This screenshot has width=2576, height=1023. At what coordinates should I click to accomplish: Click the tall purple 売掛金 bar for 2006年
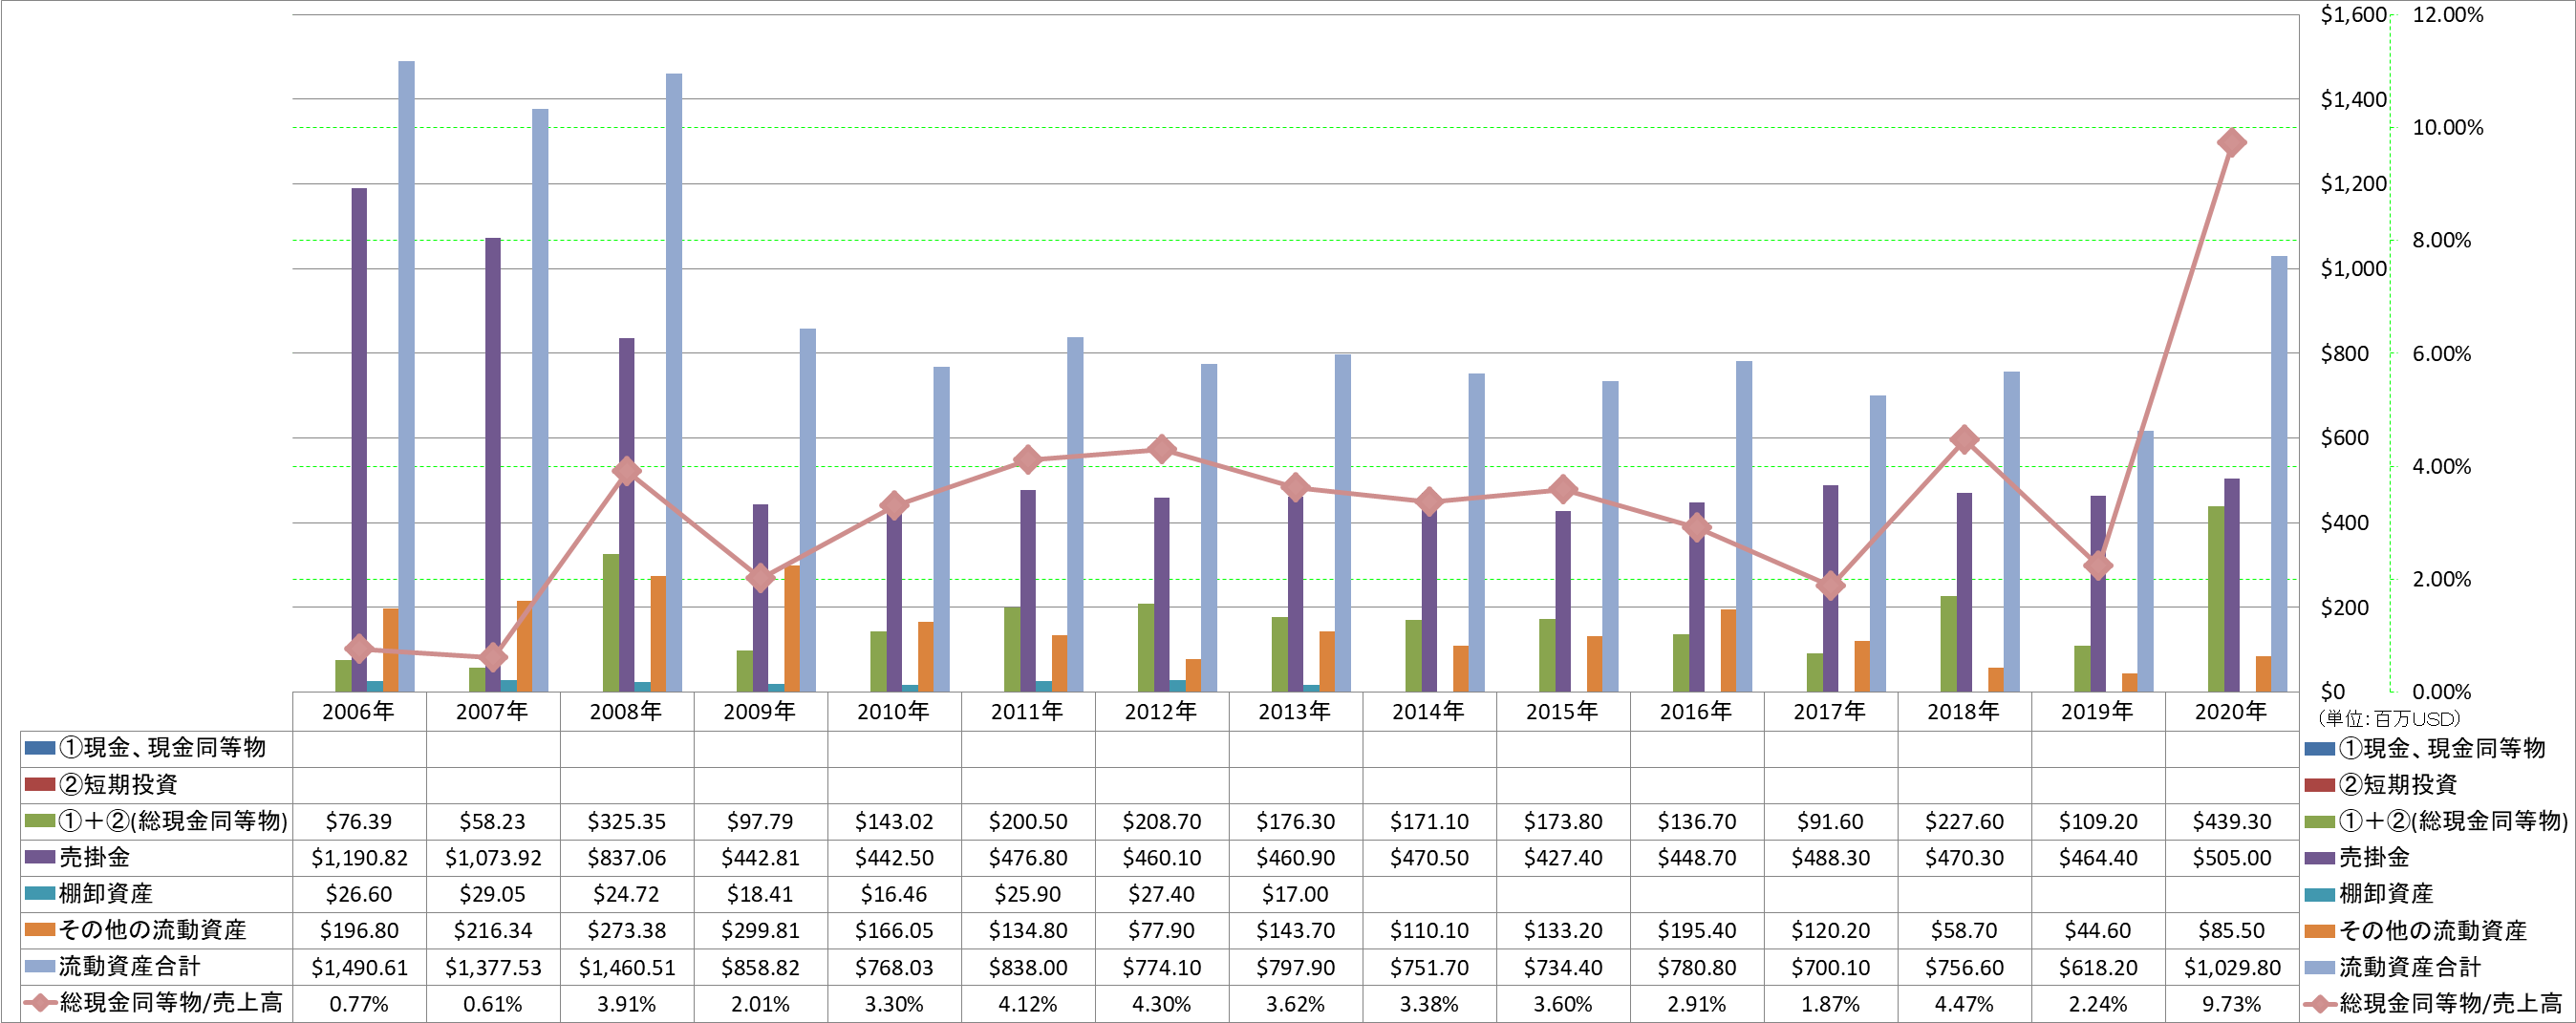point(359,440)
